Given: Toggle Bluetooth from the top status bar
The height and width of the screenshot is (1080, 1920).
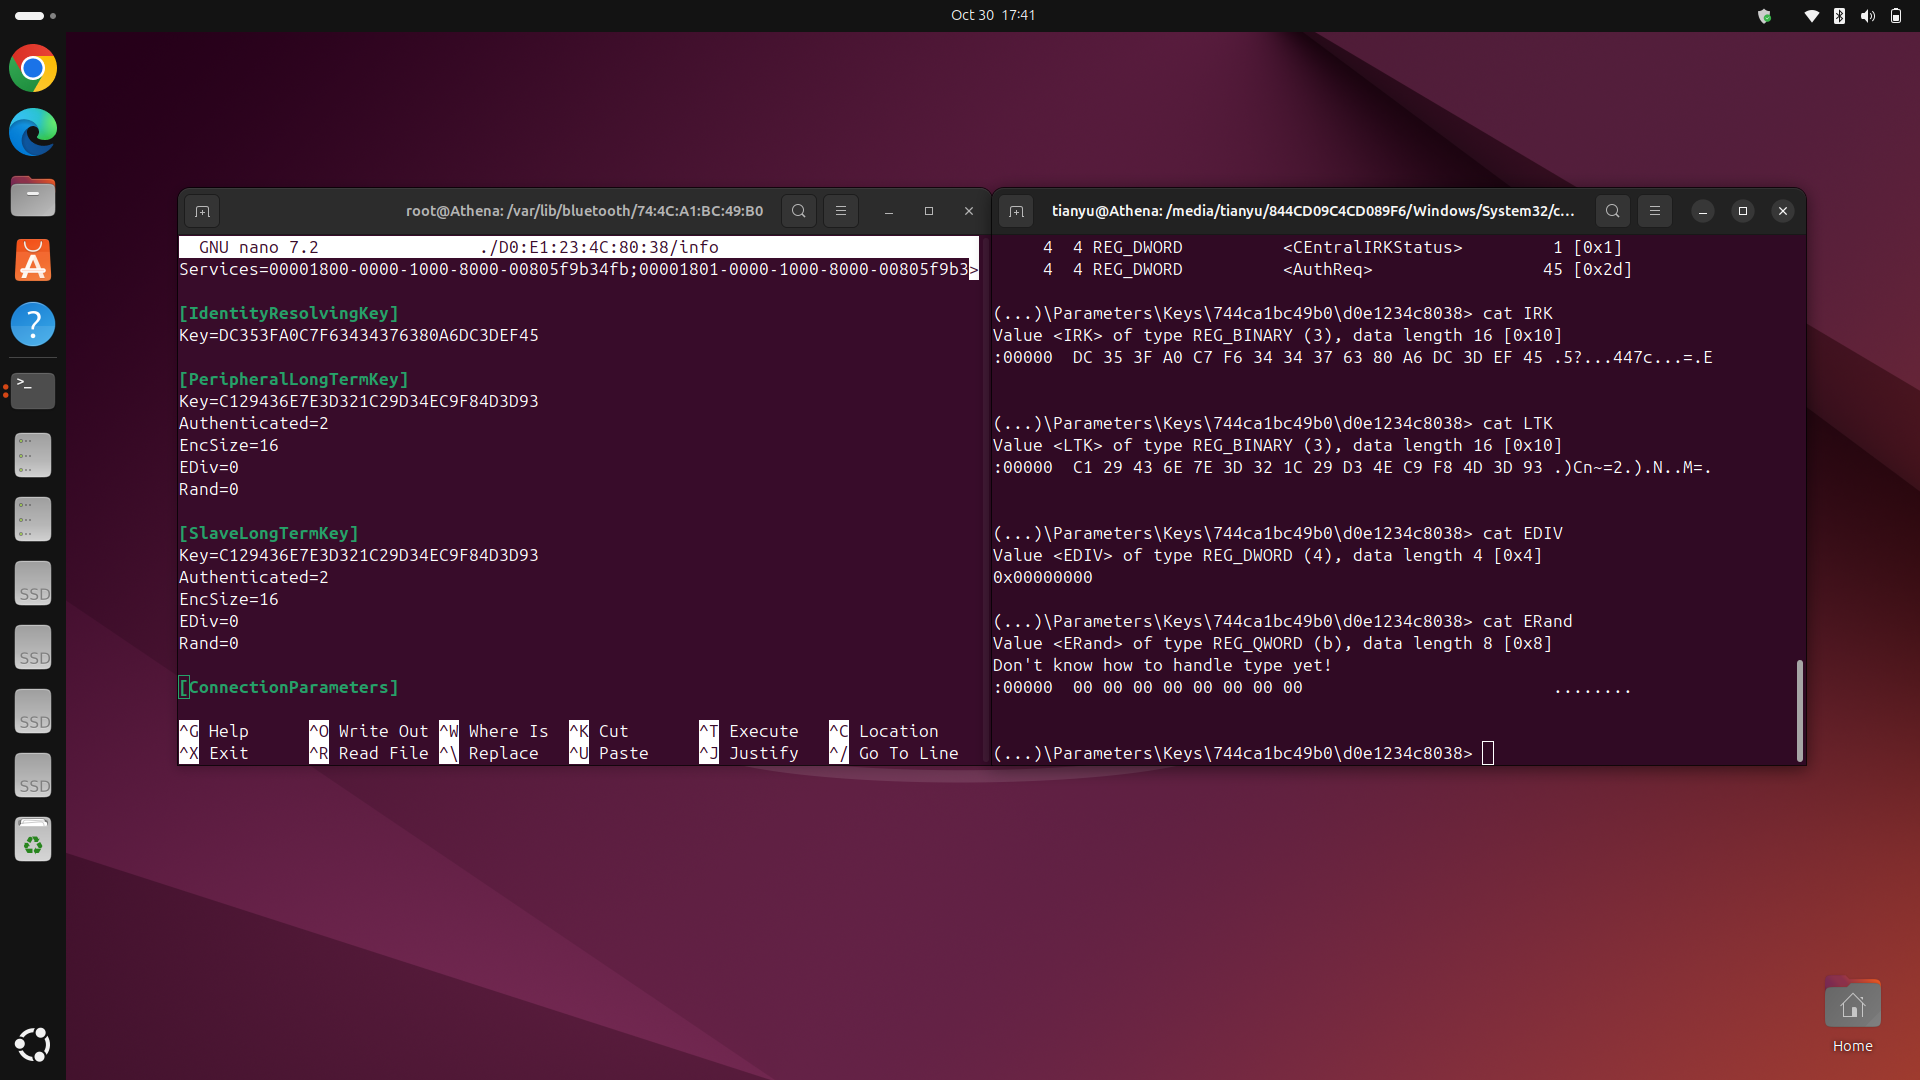Looking at the screenshot, I should (1840, 15).
